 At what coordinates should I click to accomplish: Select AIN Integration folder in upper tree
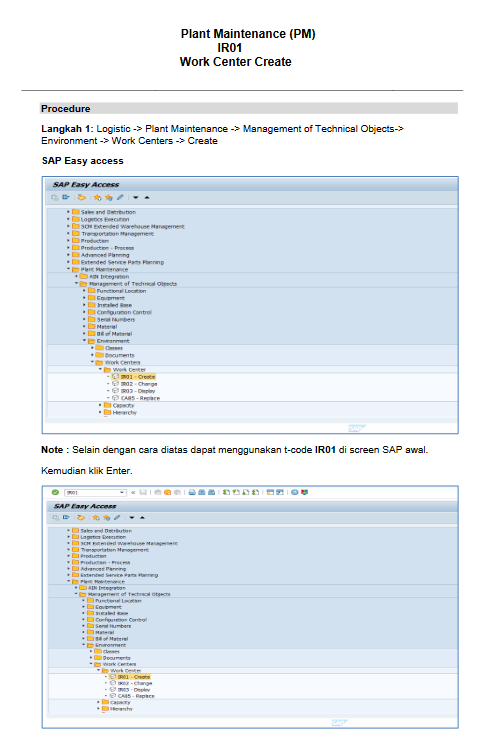point(104,277)
